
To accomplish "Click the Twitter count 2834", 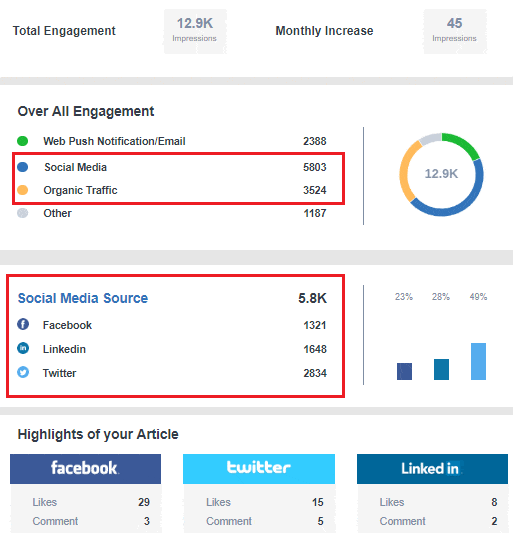I will tap(315, 373).
